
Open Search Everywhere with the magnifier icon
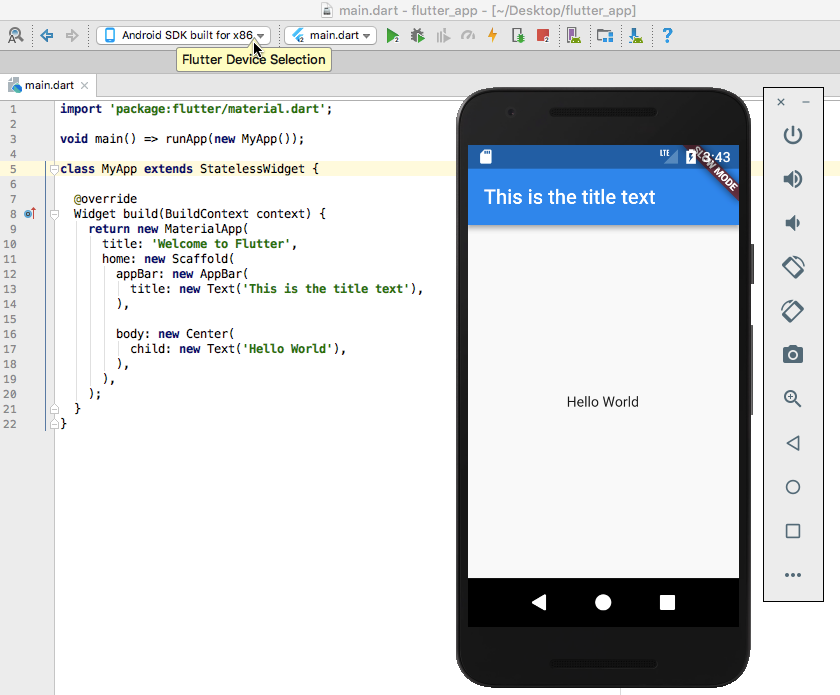click(16, 35)
